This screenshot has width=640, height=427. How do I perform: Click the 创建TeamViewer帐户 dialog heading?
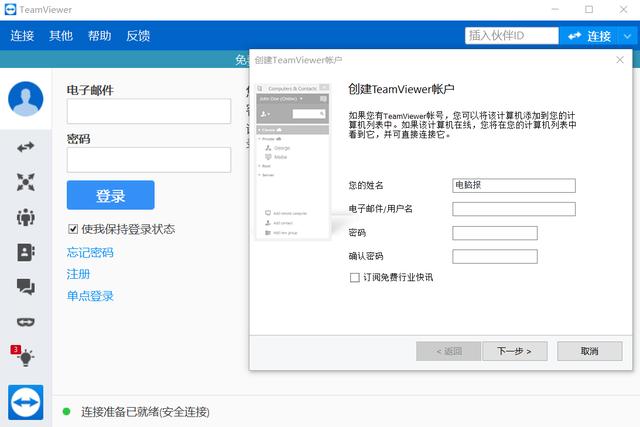pyautogui.click(x=401, y=89)
